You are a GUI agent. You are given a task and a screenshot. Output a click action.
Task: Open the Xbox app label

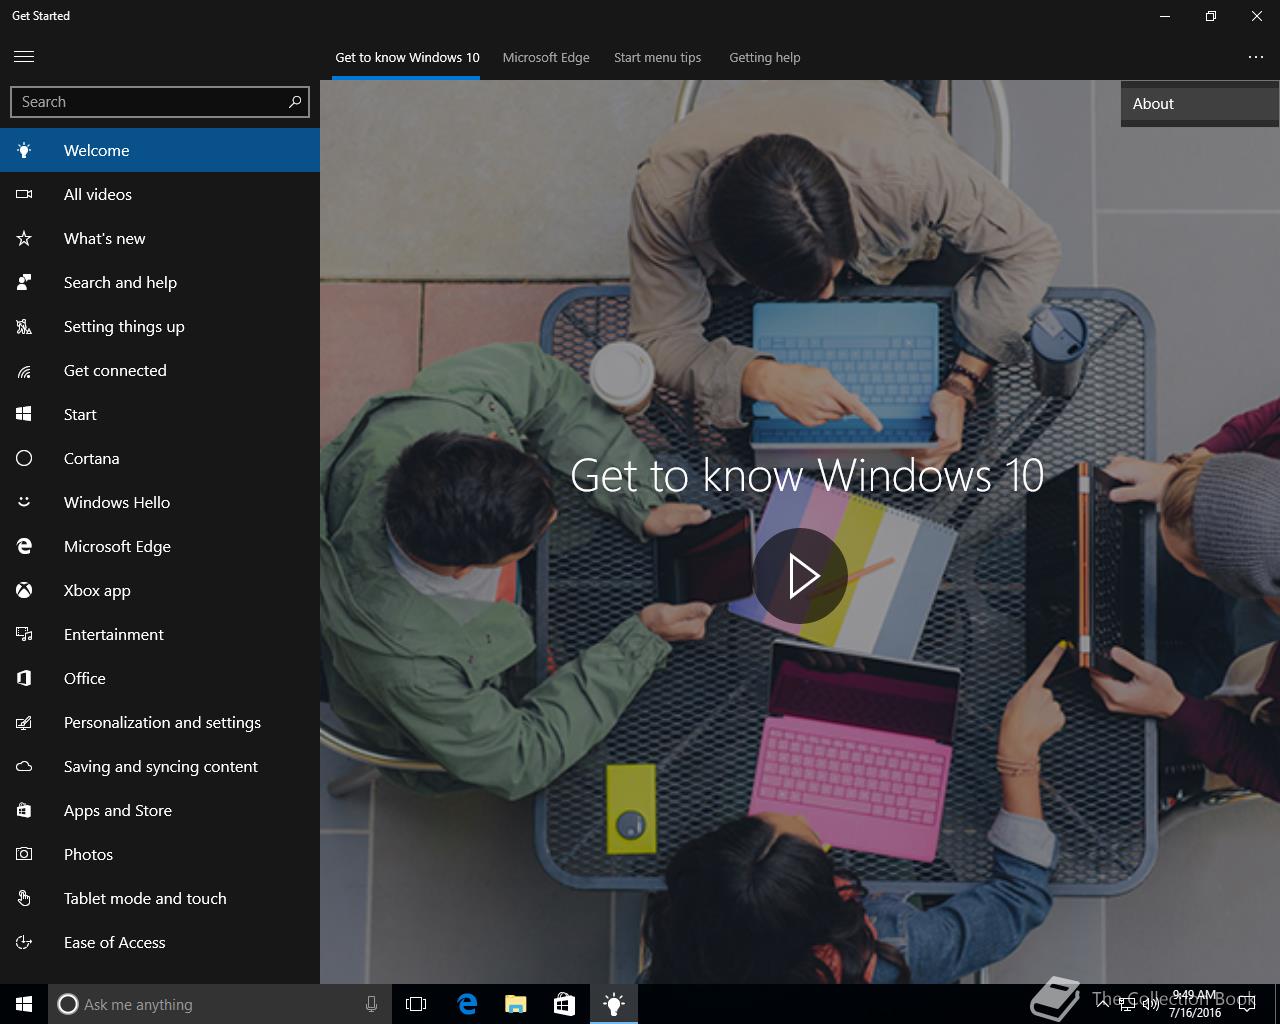pos(97,590)
